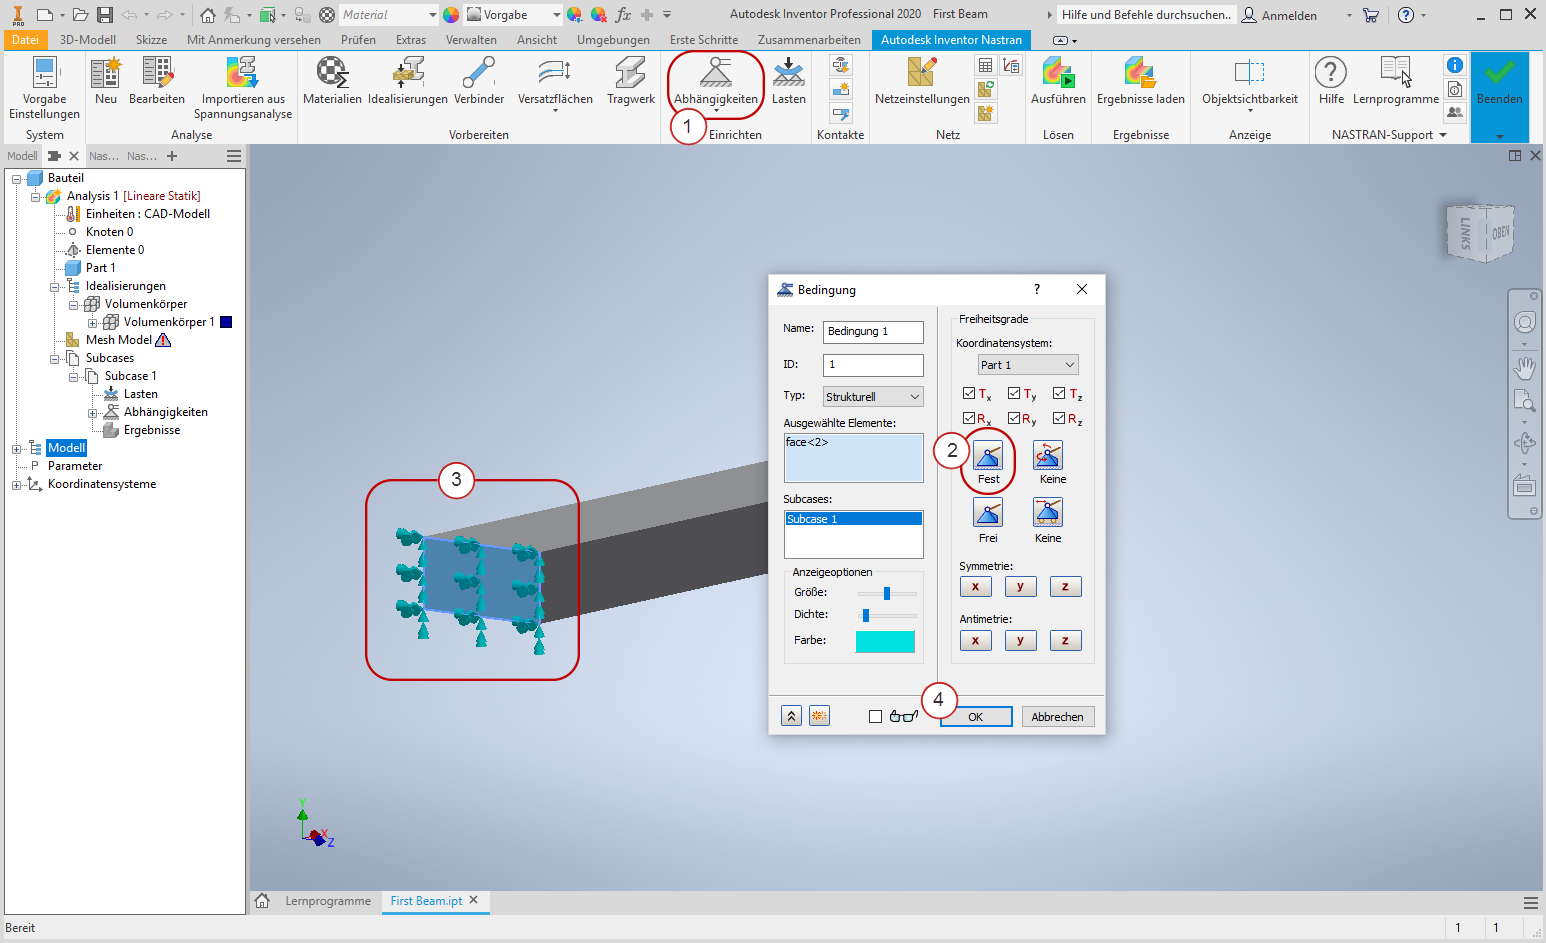Click the ID input field
This screenshot has height=943, width=1546.
click(x=873, y=365)
